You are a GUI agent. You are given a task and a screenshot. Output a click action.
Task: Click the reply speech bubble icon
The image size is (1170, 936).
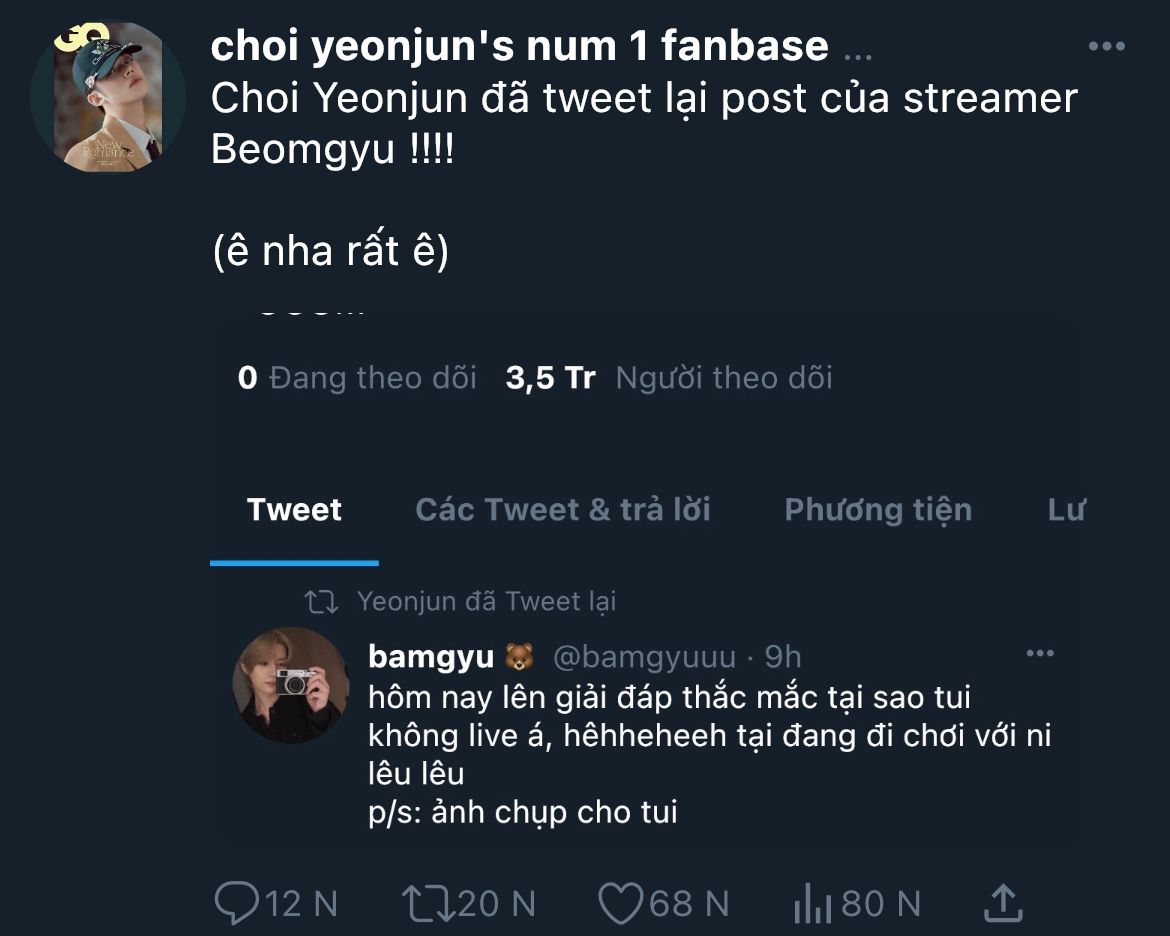coord(236,903)
